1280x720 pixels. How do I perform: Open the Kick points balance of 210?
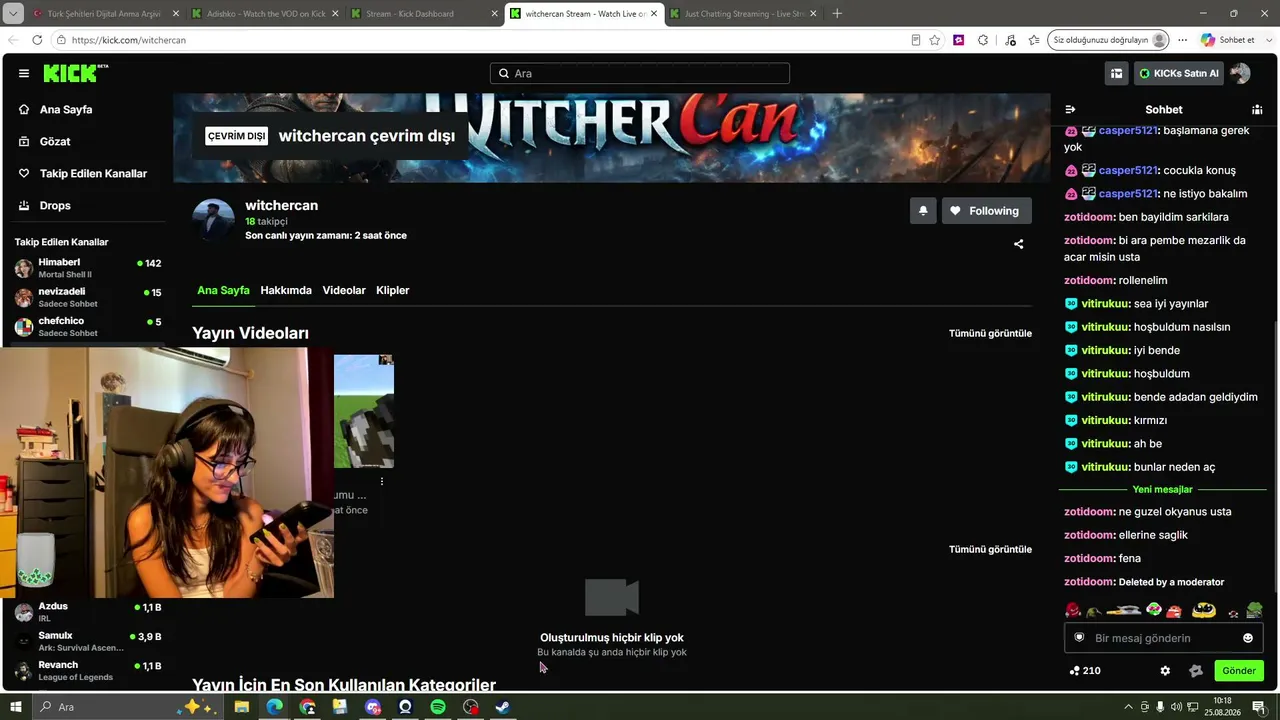point(1085,671)
